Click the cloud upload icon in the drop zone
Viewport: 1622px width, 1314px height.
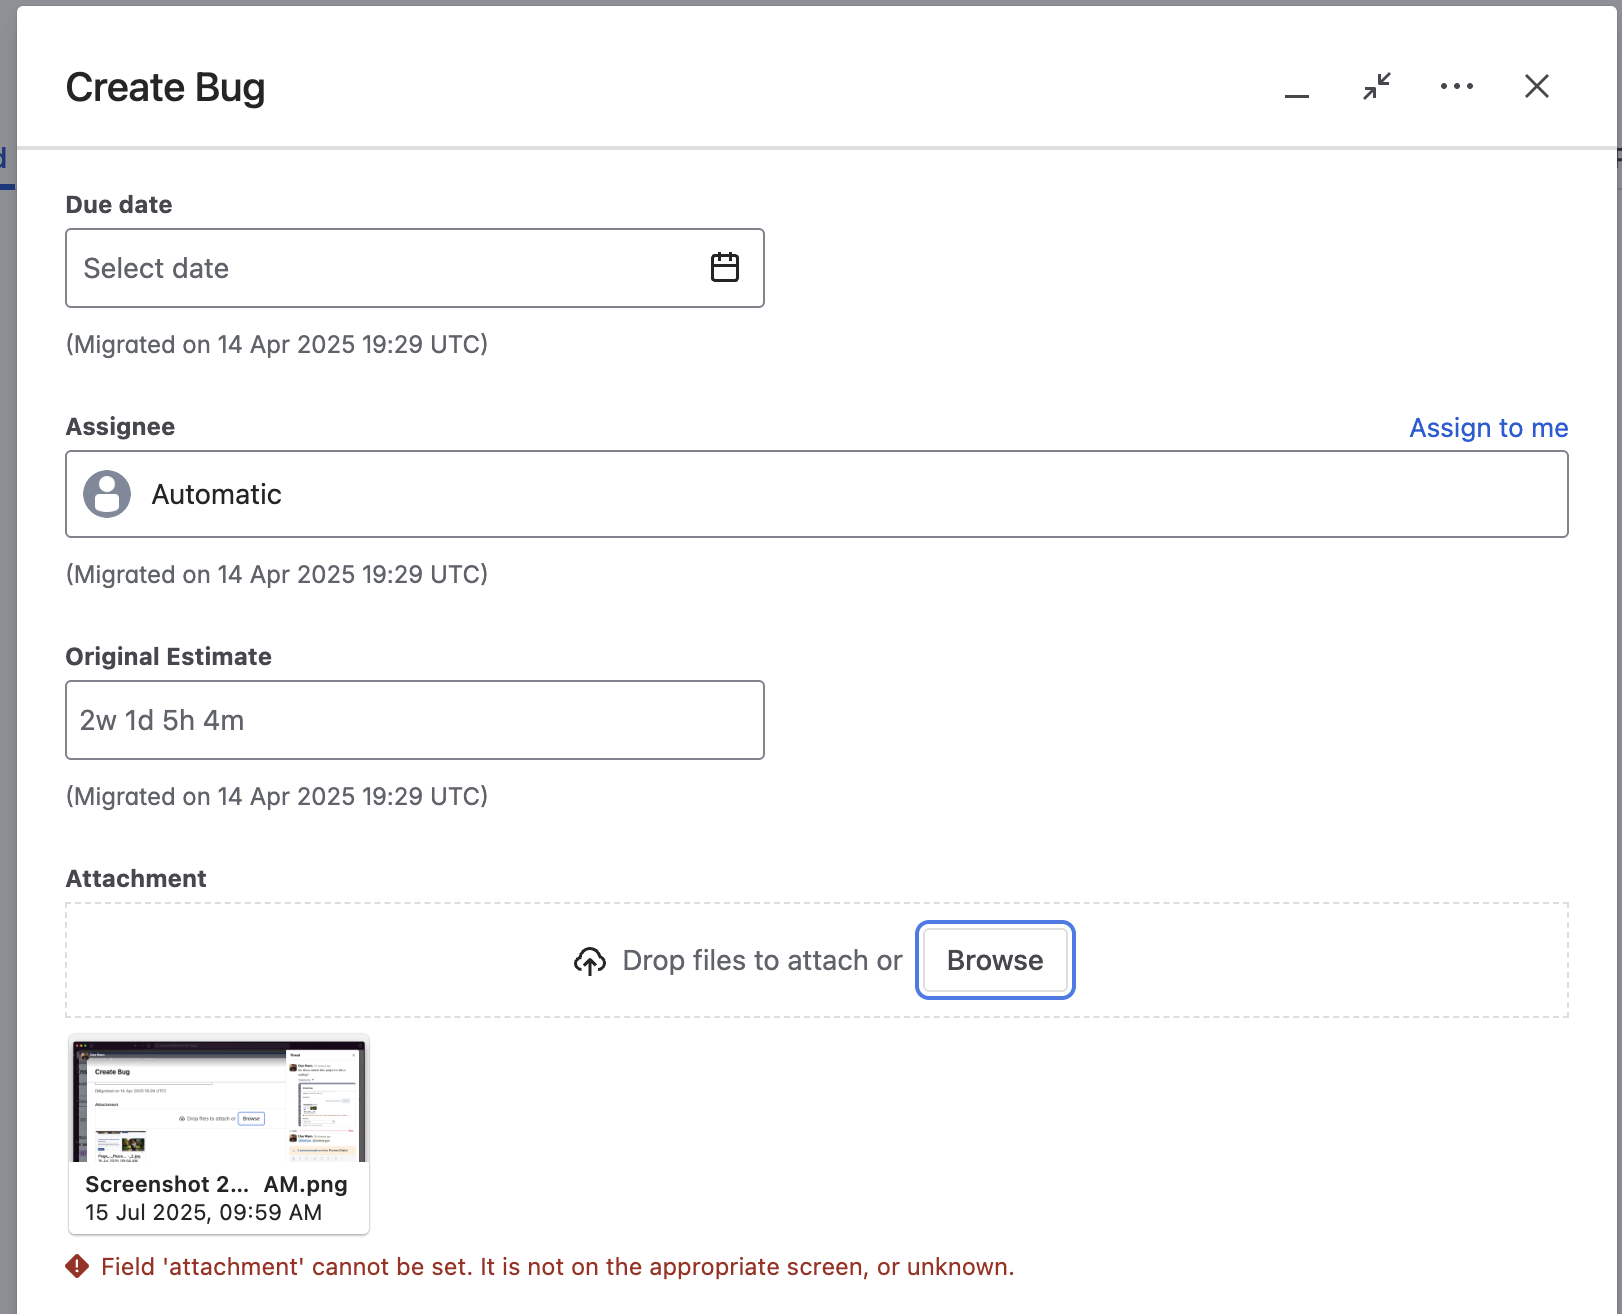(x=590, y=961)
